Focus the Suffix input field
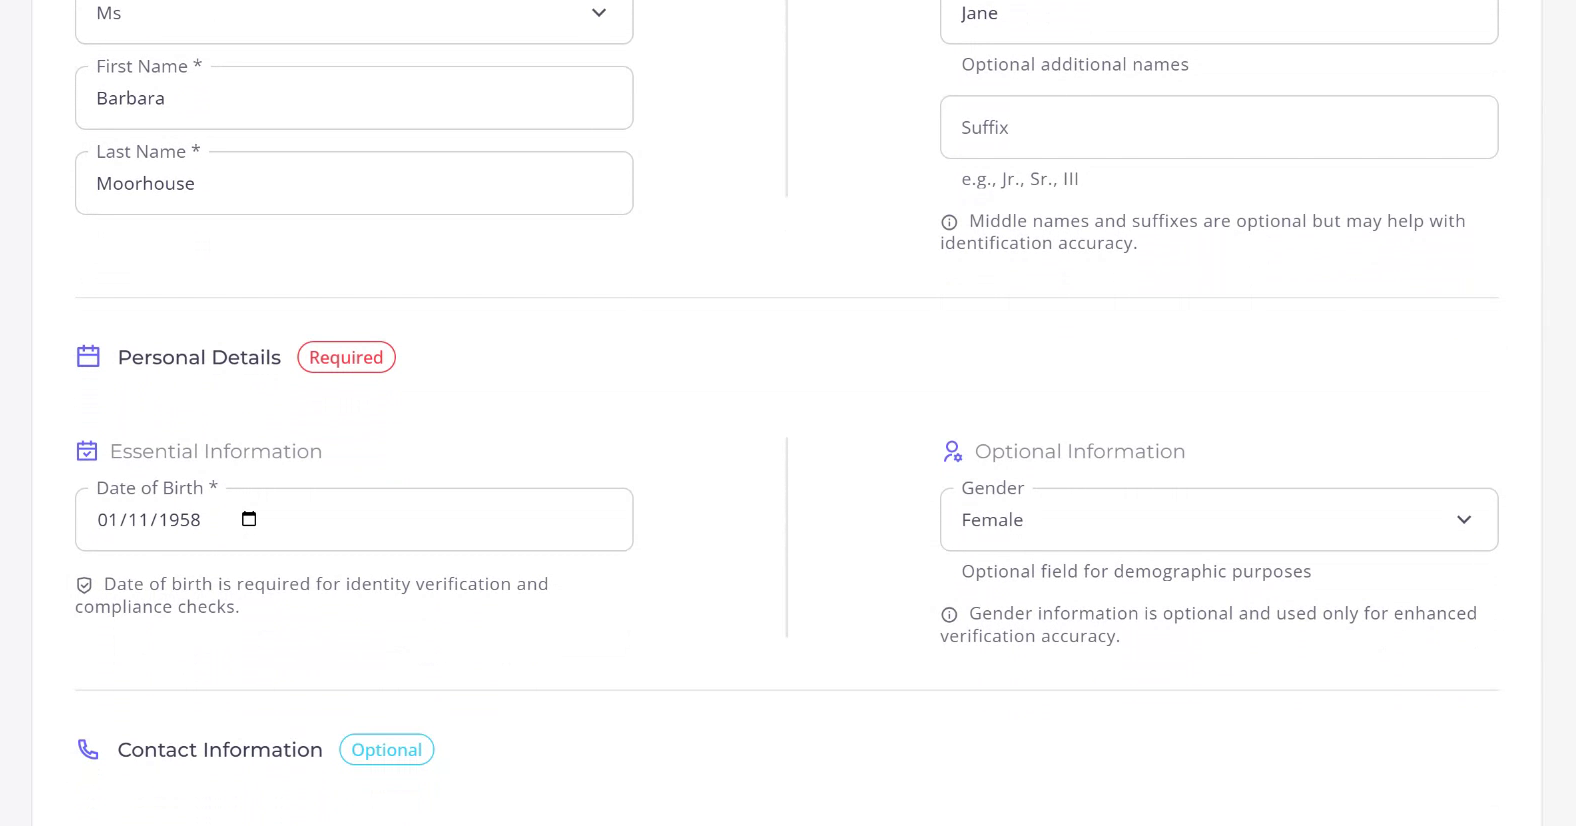 click(x=1218, y=127)
